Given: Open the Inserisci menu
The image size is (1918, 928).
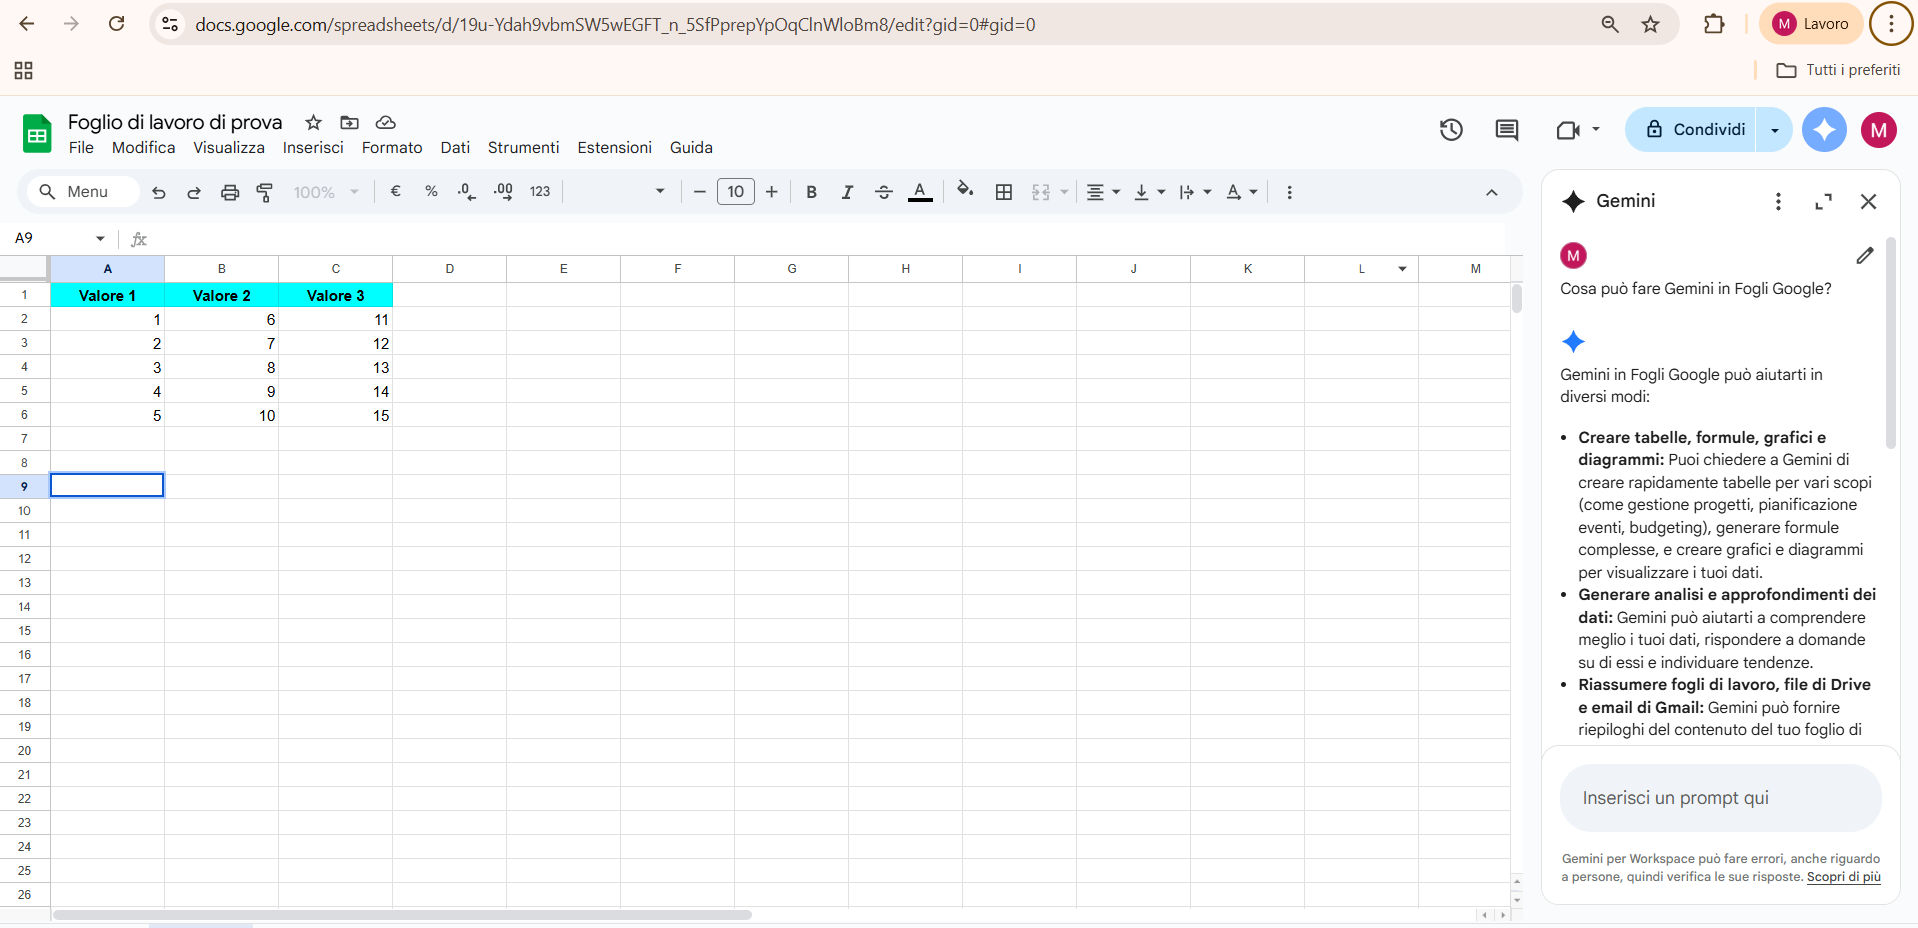Looking at the screenshot, I should click(312, 147).
